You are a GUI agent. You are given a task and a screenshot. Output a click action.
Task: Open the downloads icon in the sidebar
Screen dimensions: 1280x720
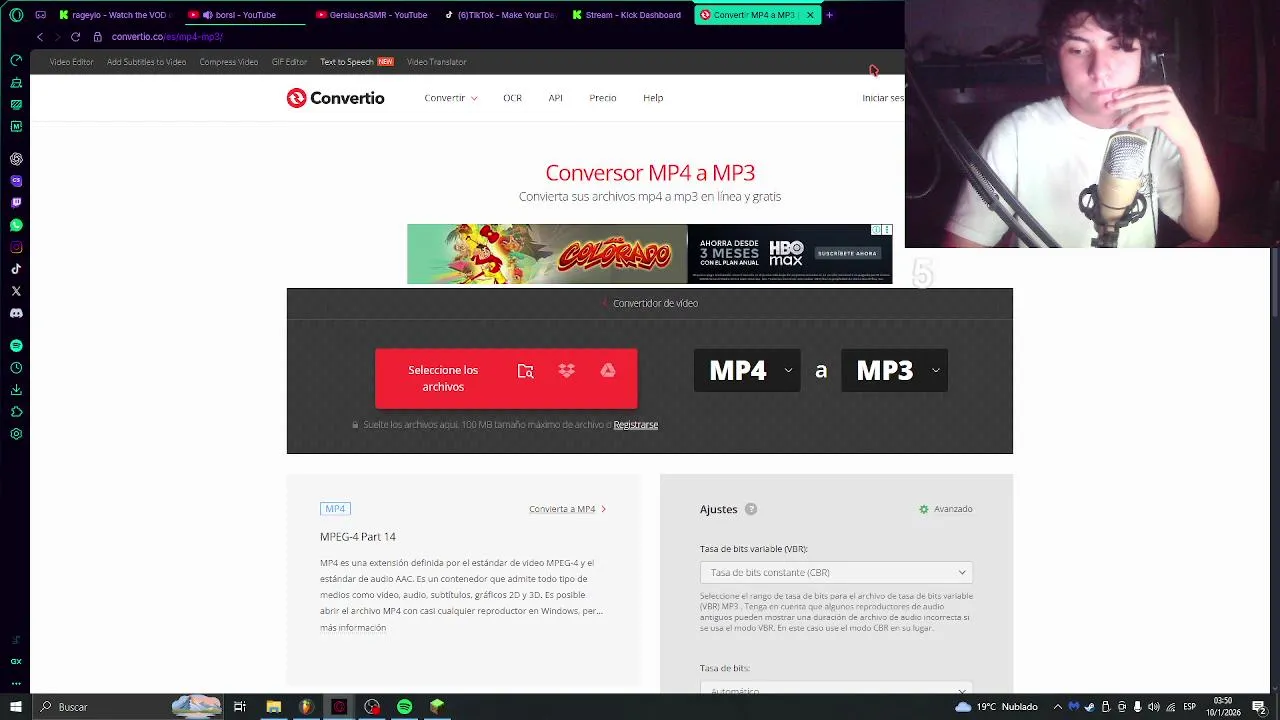pos(16,390)
